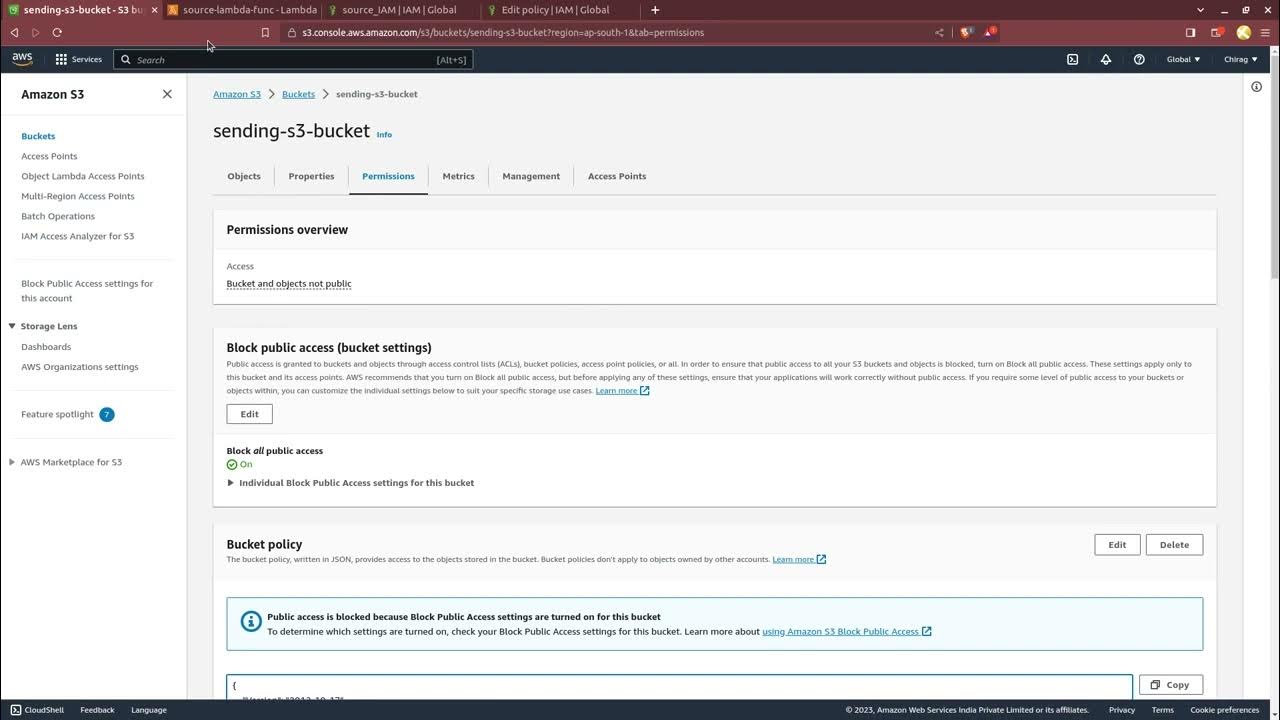Click the AWS search input field
Image resolution: width=1280 pixels, height=720 pixels.
point(293,60)
